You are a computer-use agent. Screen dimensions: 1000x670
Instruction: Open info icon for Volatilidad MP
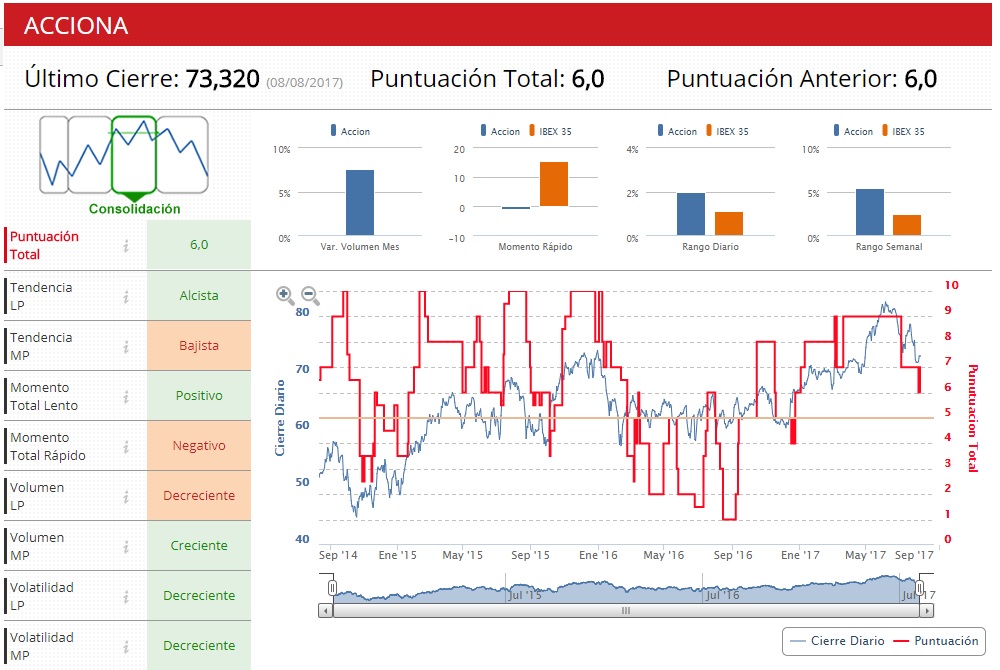(126, 646)
